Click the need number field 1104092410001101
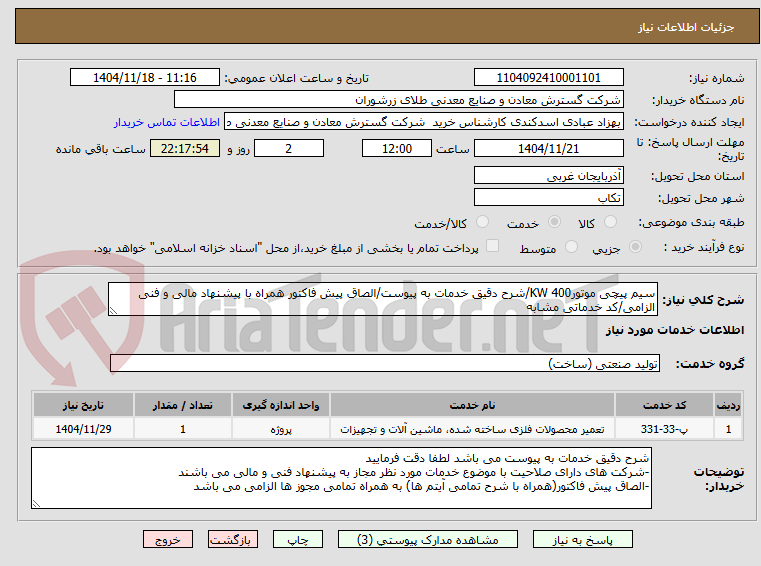Viewport: 761px width, 566px height. pyautogui.click(x=548, y=78)
